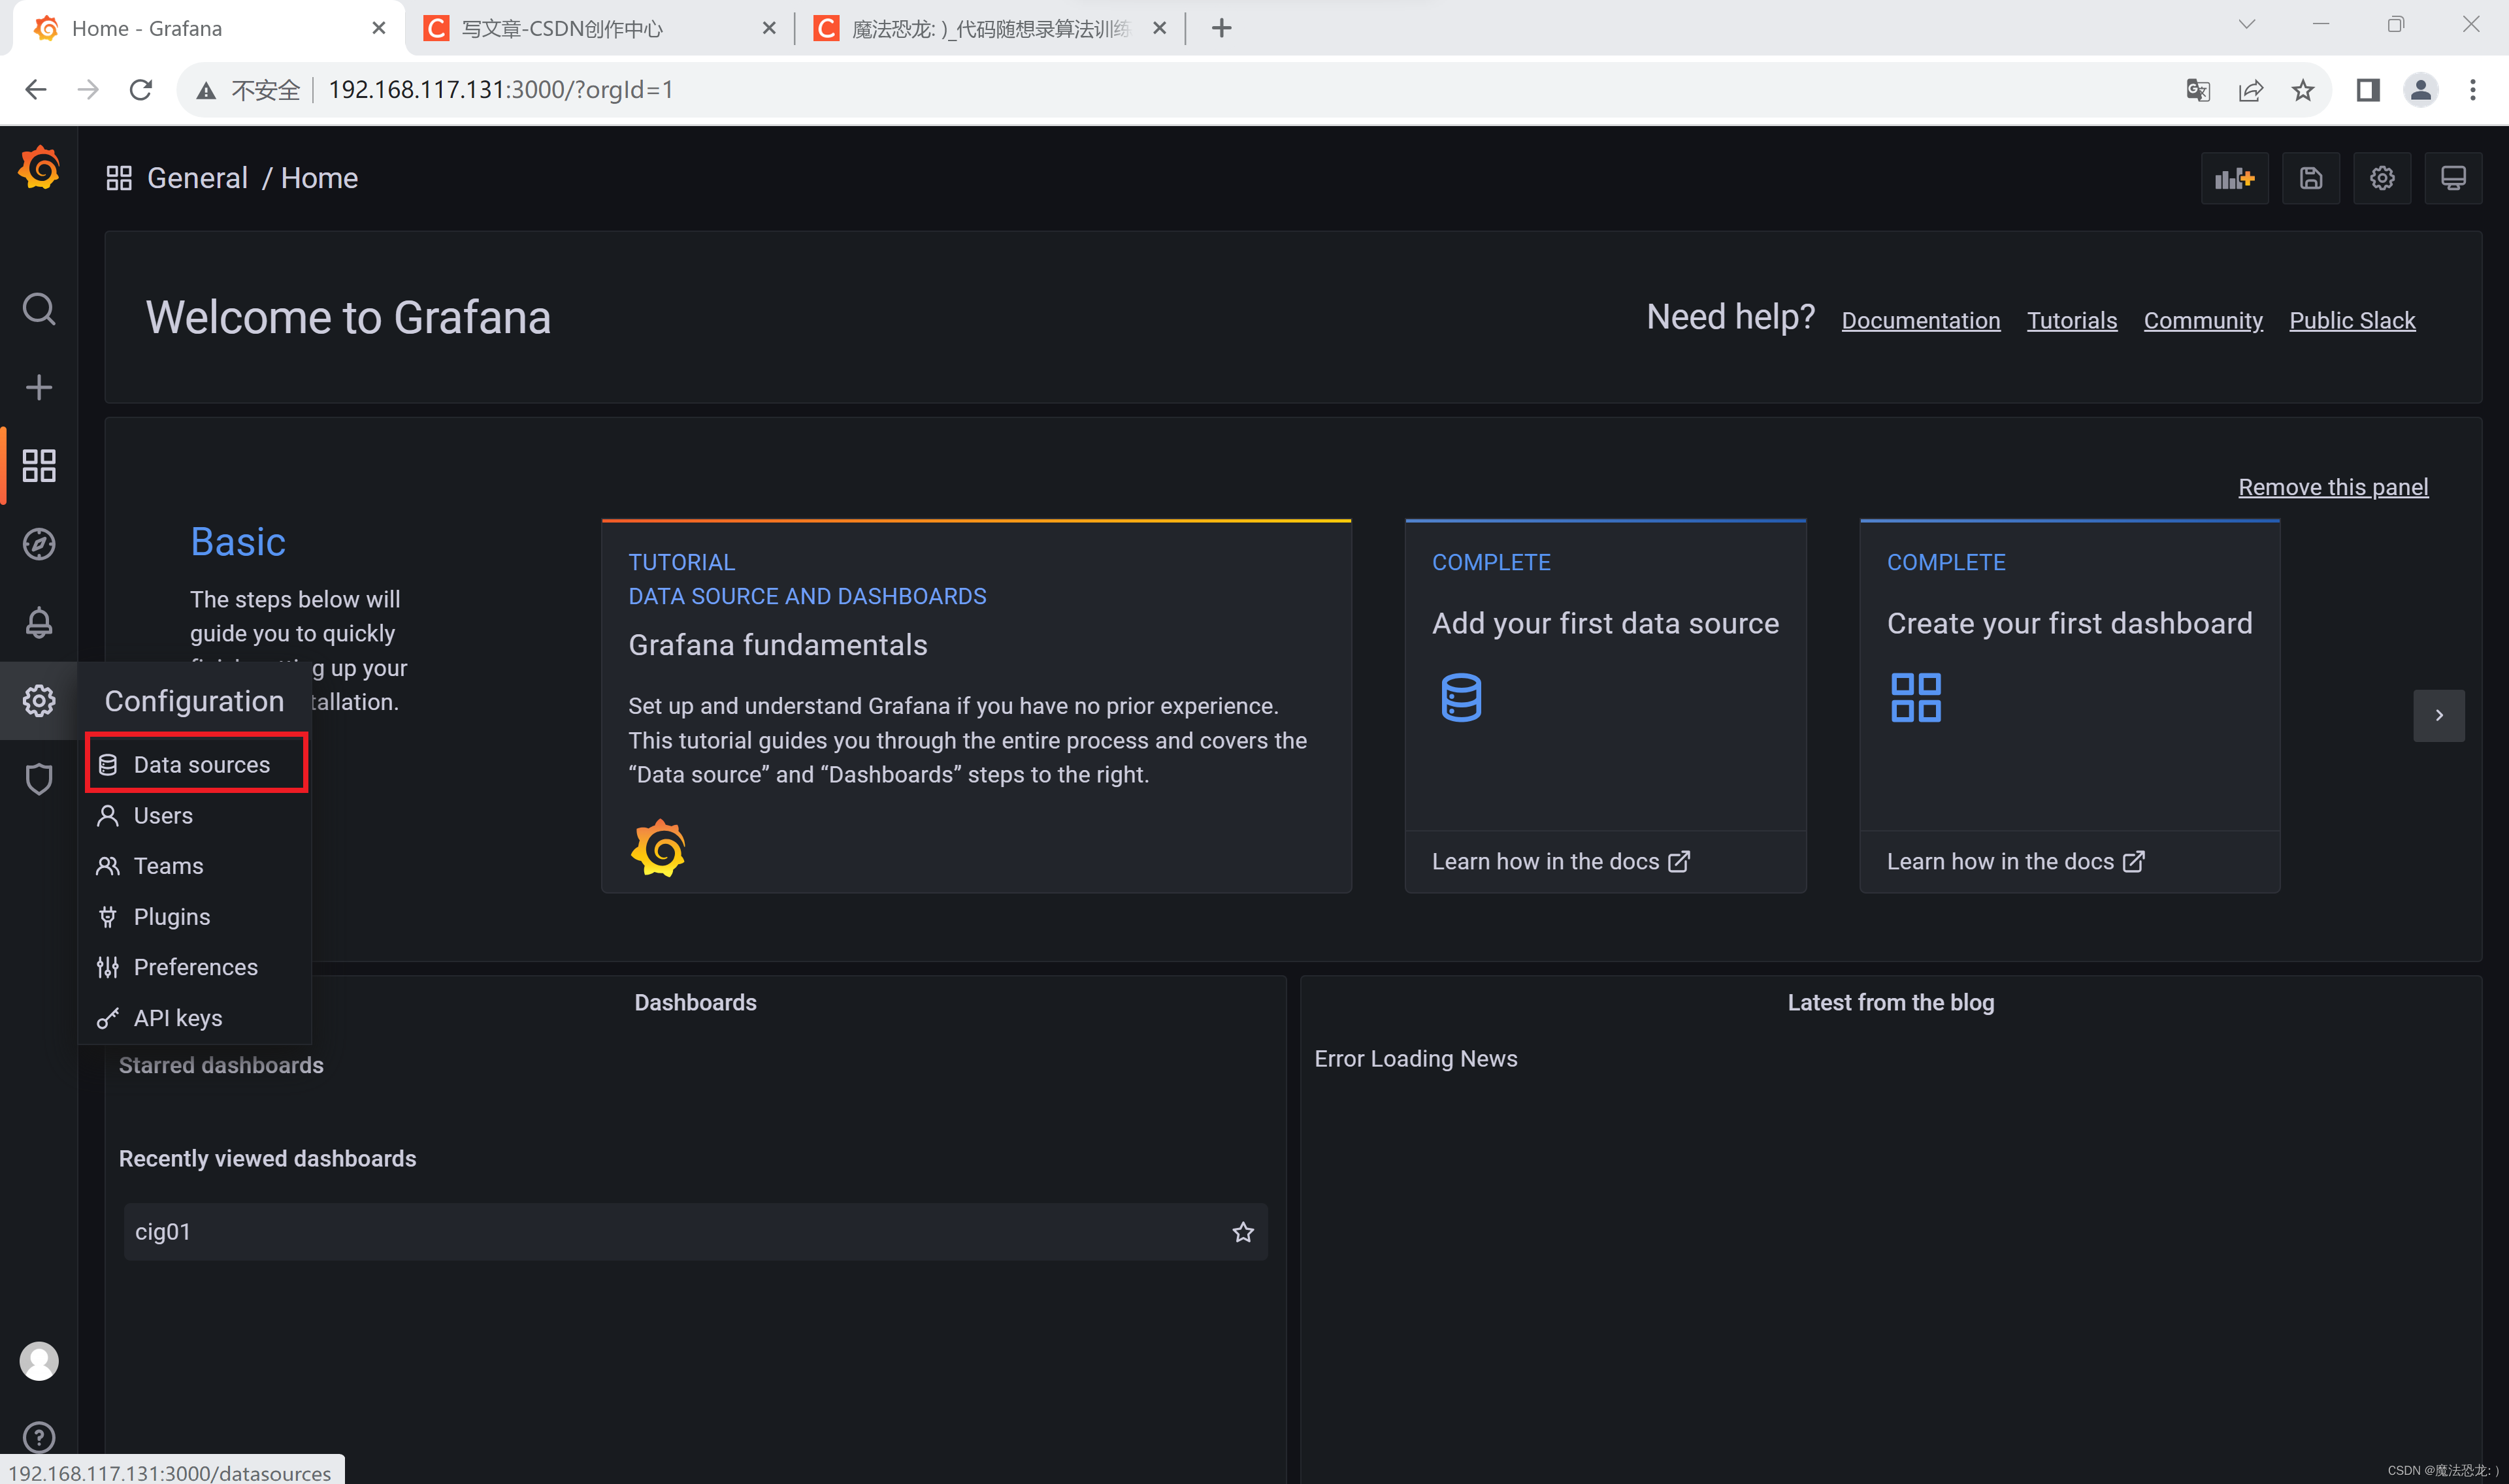The height and width of the screenshot is (1484, 2509).
Task: Open the Help question mark icon
Action: 39,1437
